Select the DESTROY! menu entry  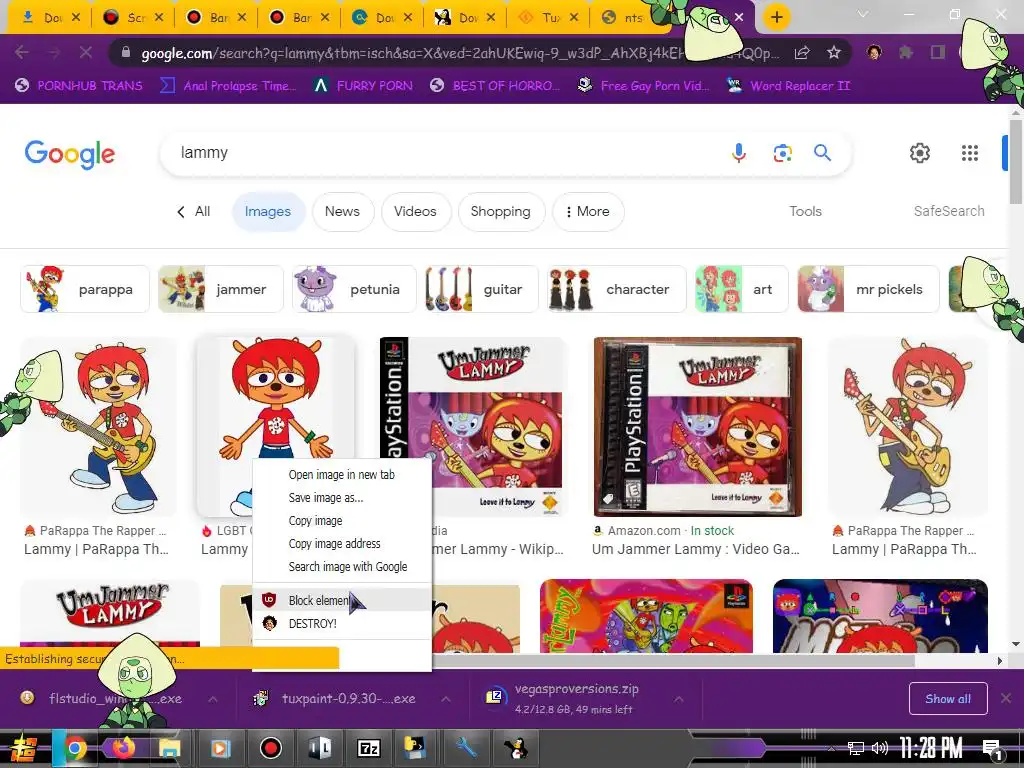pos(342,624)
